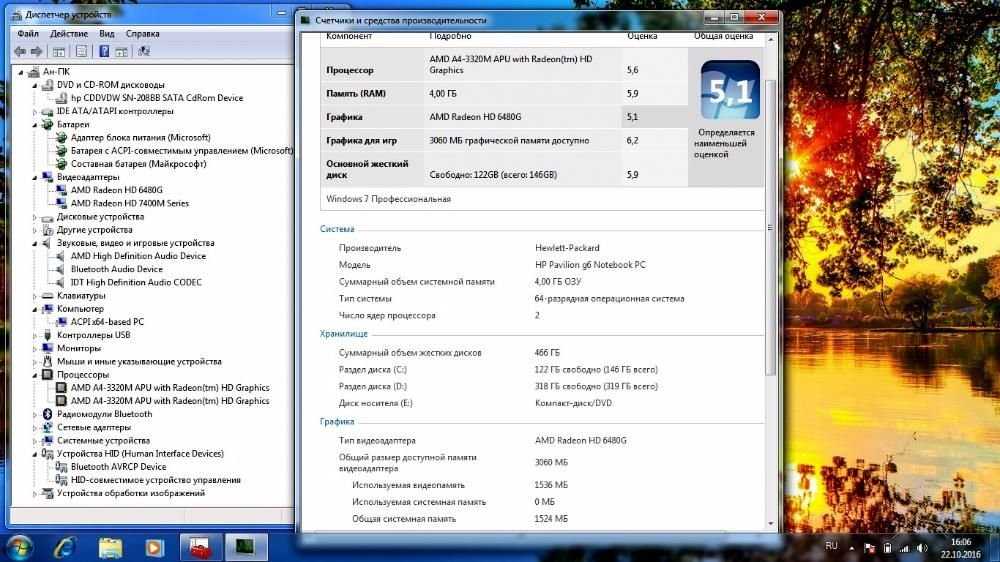Click the scroll-up arrow in performance window
This screenshot has height=562, width=1000.
pyautogui.click(x=770, y=40)
